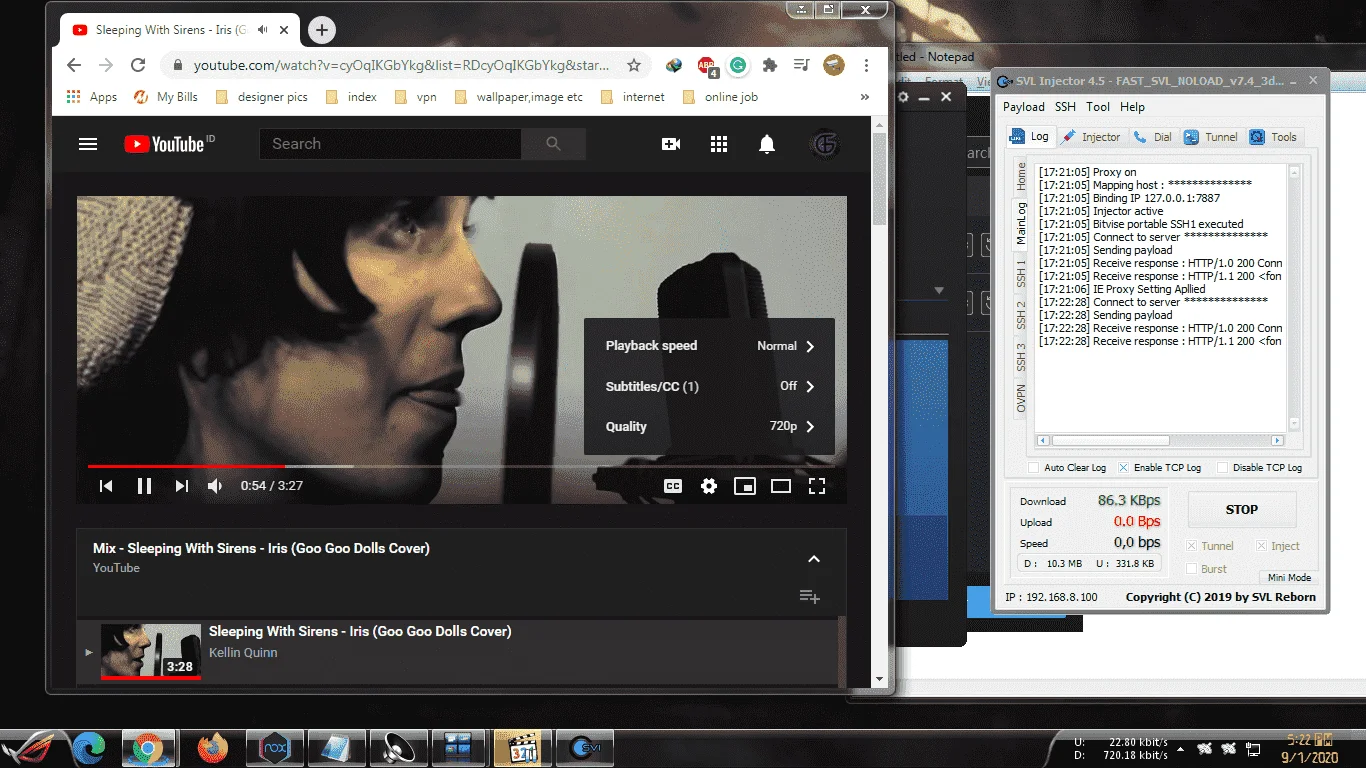Image resolution: width=1366 pixels, height=768 pixels.
Task: Open the Apps bookmarks shortcut
Action: tap(92, 97)
